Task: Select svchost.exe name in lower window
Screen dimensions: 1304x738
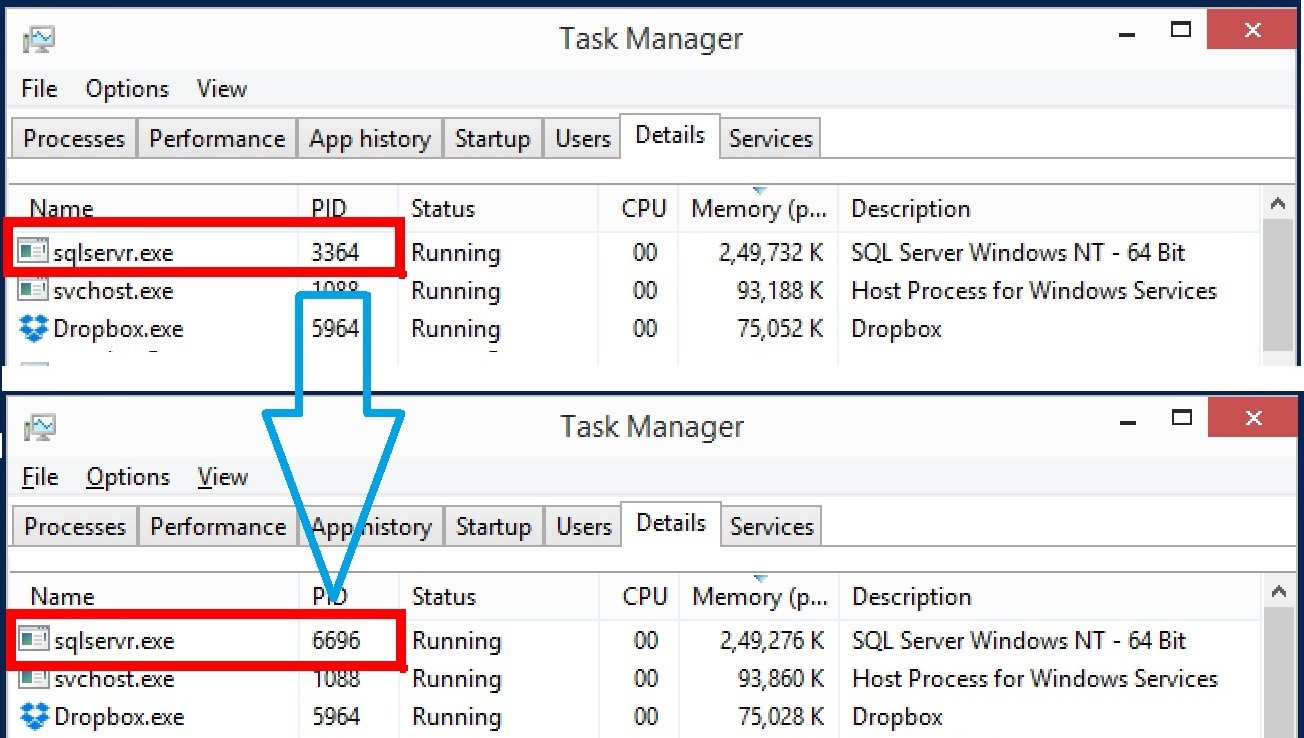Action: [114, 679]
